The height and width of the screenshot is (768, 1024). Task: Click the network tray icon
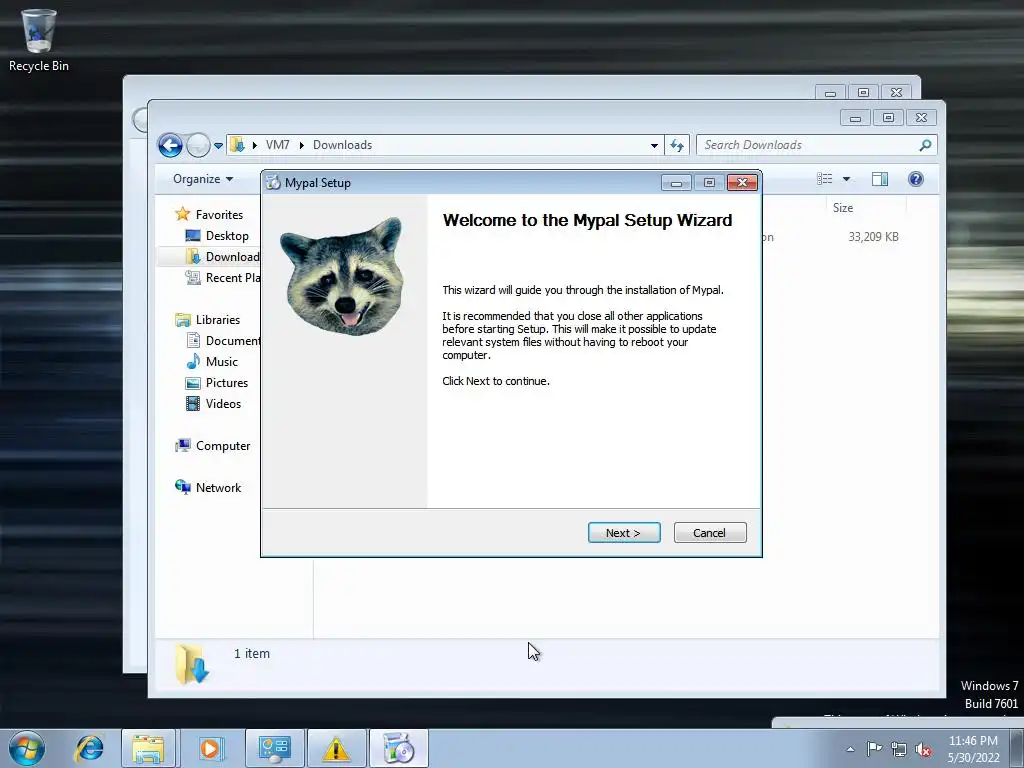click(899, 749)
